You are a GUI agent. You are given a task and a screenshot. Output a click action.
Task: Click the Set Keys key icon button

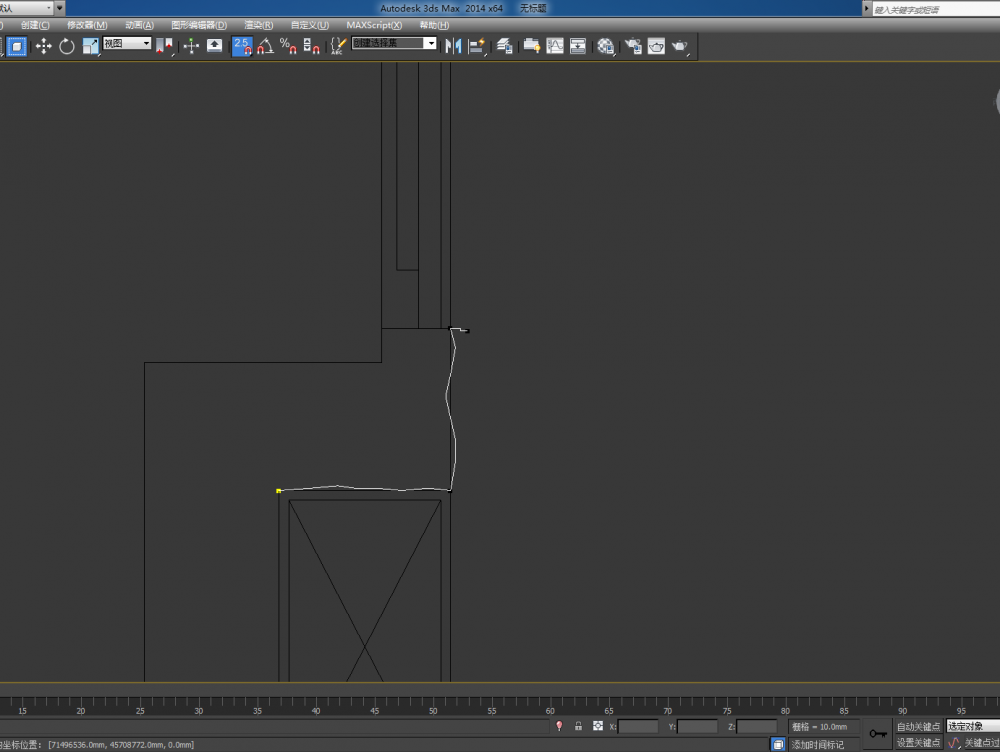tap(878, 734)
